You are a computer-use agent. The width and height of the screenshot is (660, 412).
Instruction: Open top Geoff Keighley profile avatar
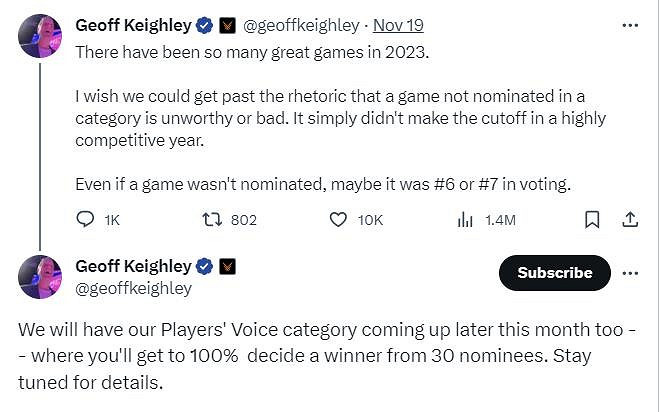coord(40,38)
